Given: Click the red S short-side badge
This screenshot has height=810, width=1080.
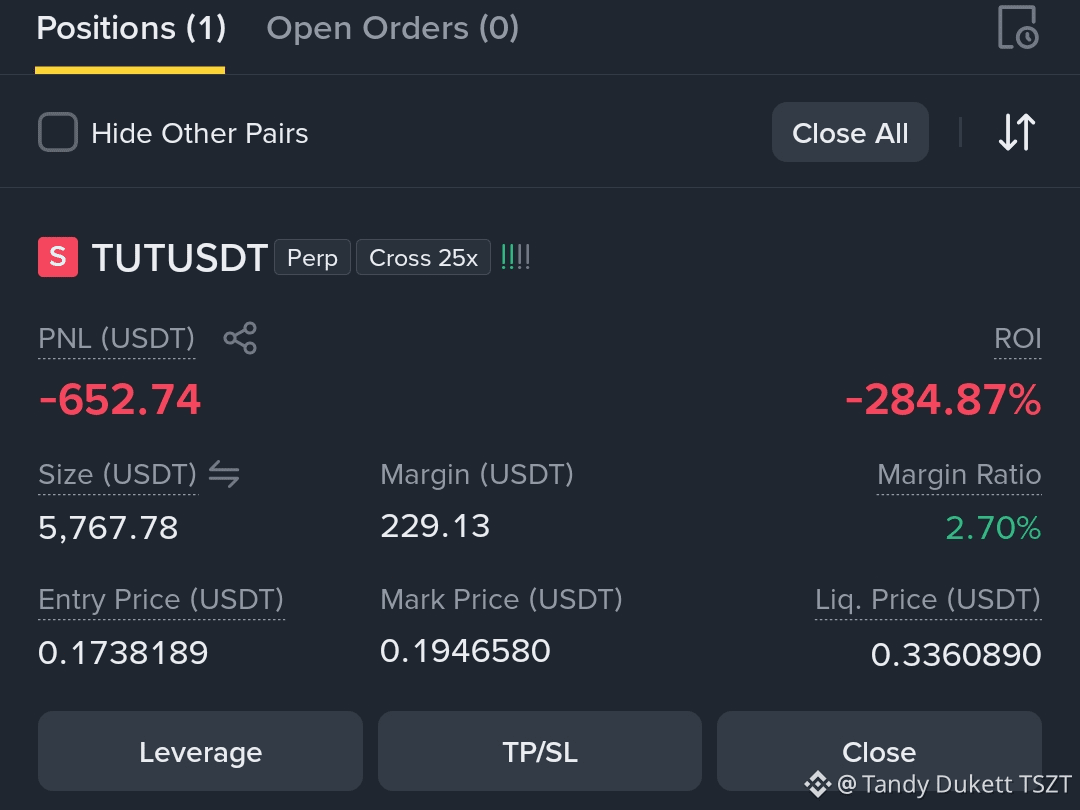Looking at the screenshot, I should 58,257.
